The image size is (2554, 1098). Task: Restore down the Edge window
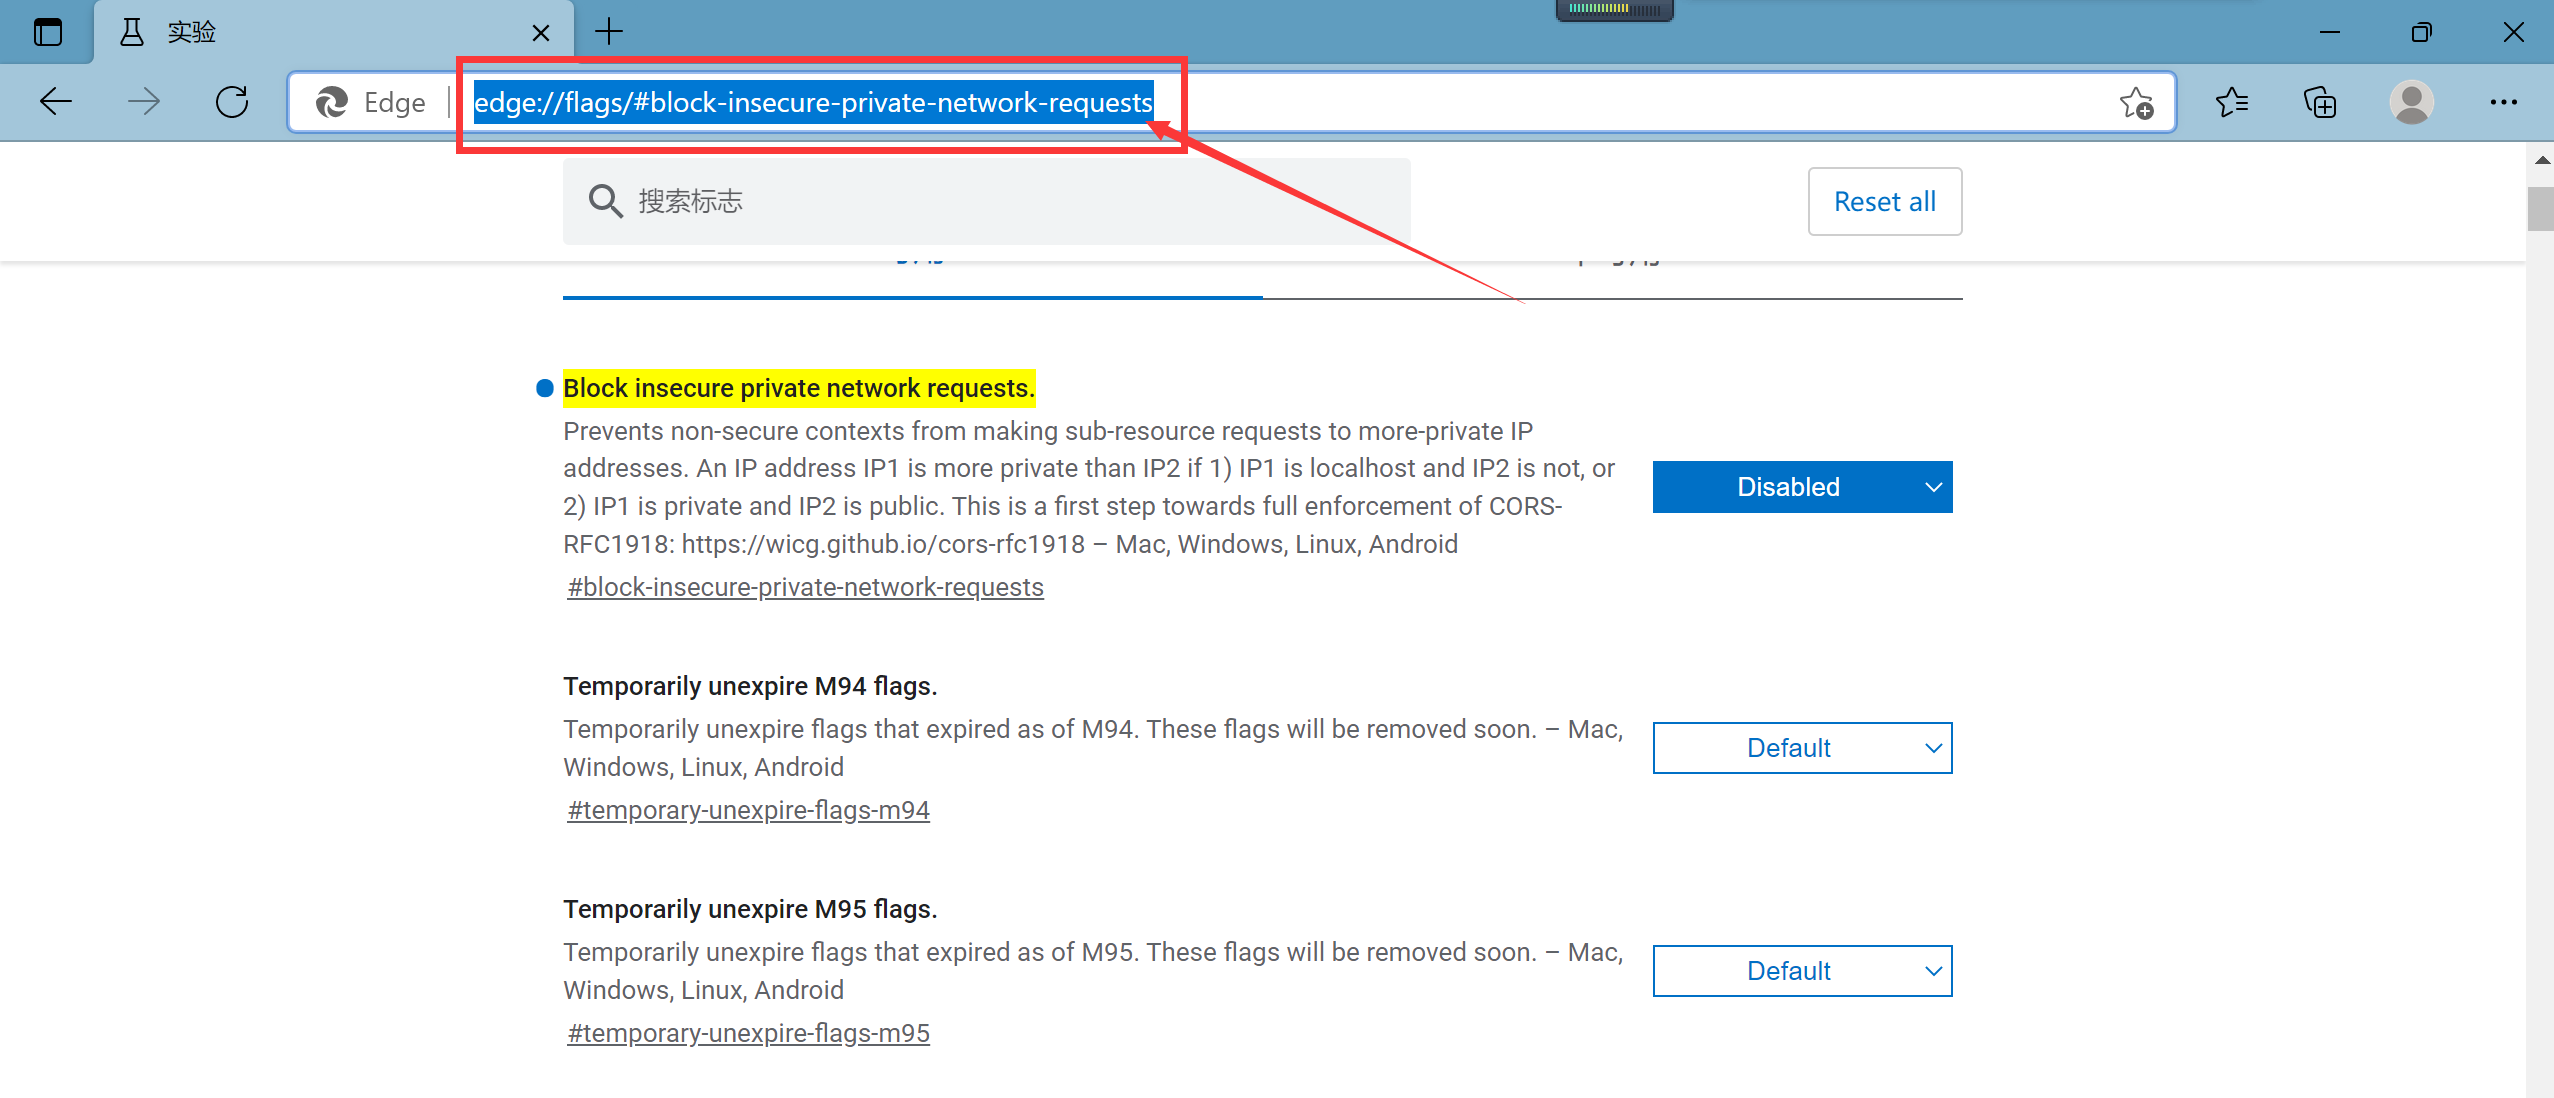tap(2421, 32)
